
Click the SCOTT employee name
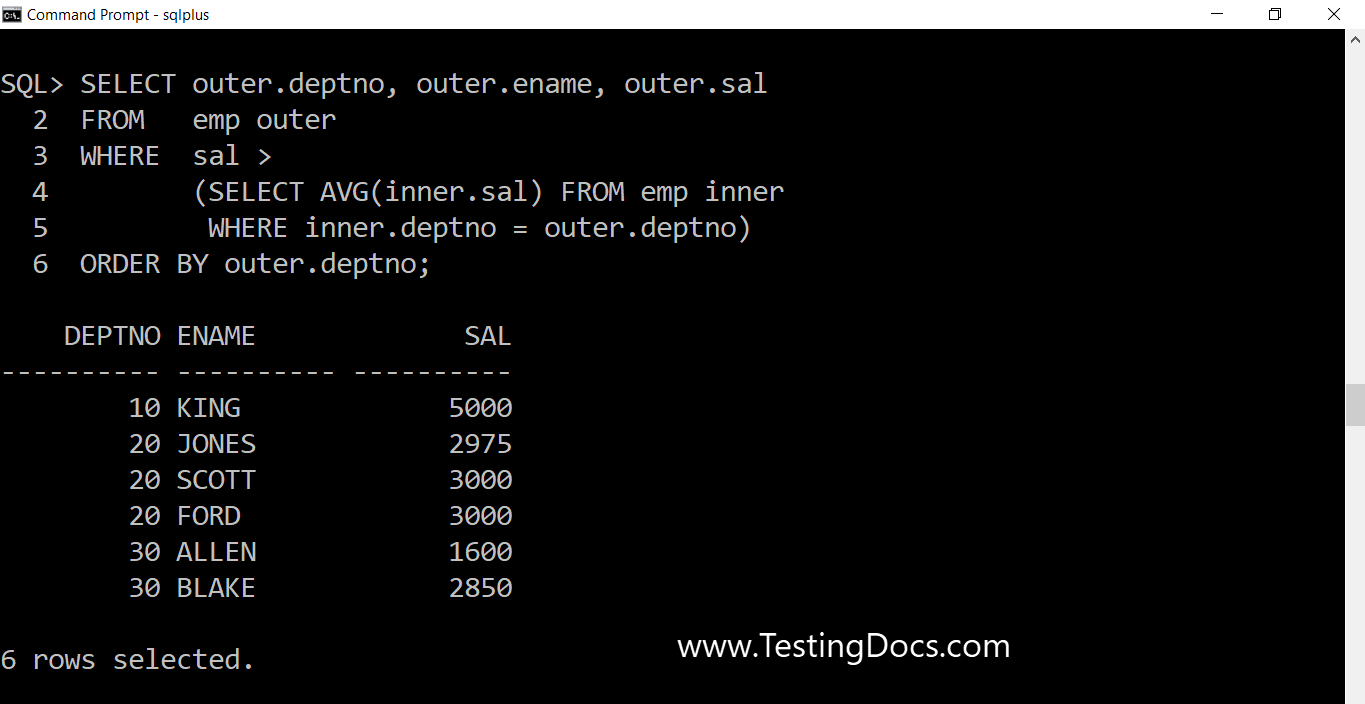coord(216,480)
